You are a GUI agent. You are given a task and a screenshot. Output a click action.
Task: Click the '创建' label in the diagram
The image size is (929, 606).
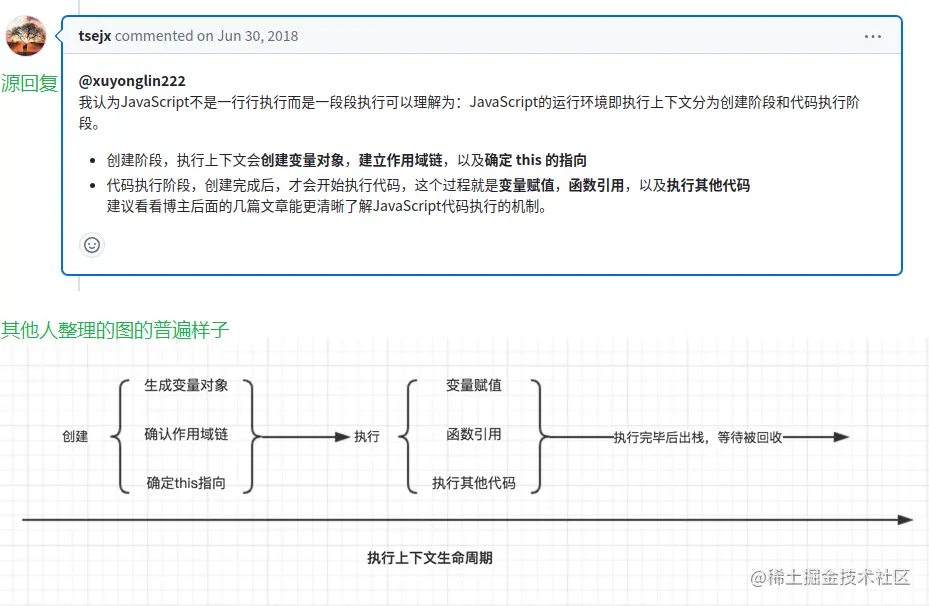click(75, 437)
